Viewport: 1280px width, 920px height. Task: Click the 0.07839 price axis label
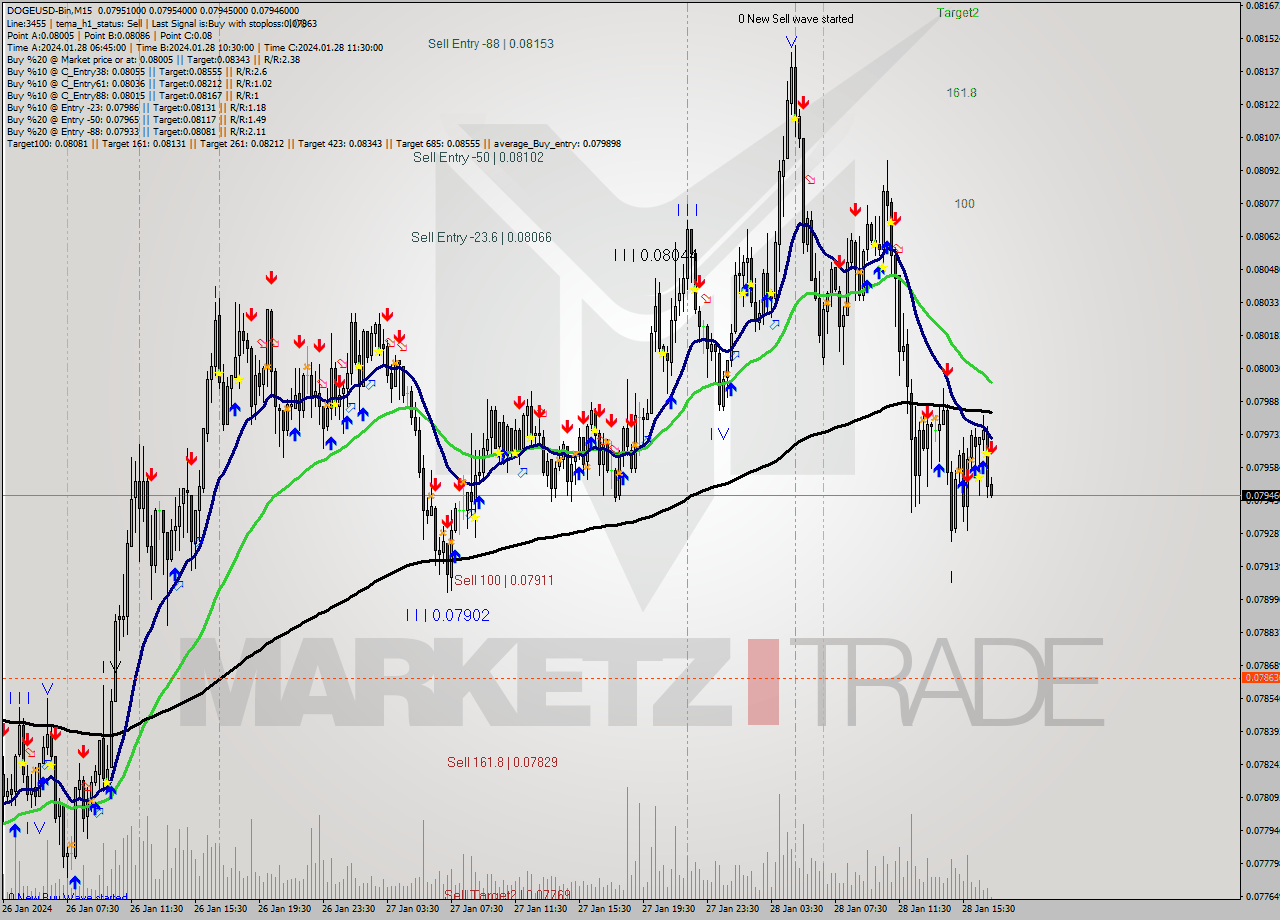(1262, 731)
